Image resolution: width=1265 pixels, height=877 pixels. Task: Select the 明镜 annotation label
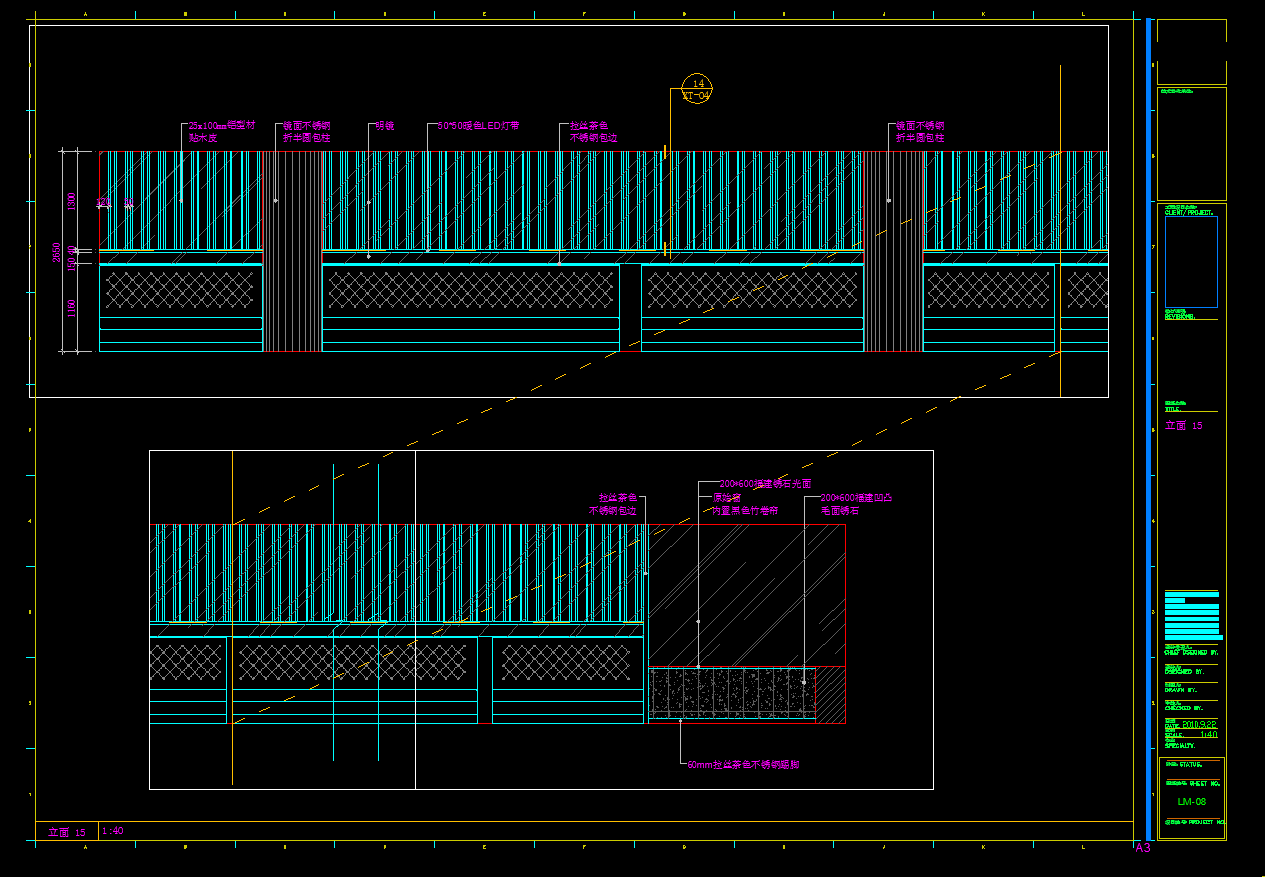[384, 126]
